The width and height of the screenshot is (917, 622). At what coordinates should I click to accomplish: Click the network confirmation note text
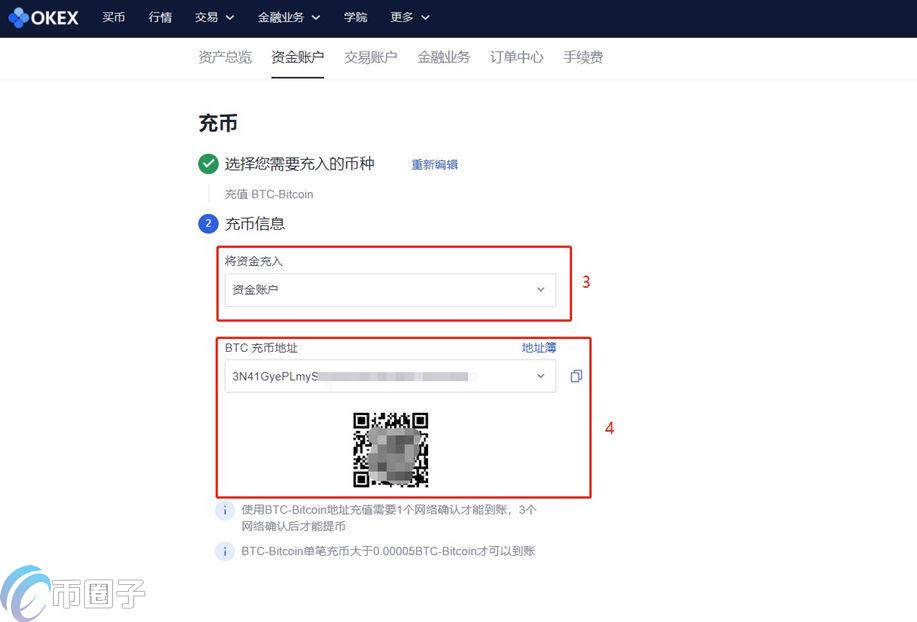click(389, 518)
